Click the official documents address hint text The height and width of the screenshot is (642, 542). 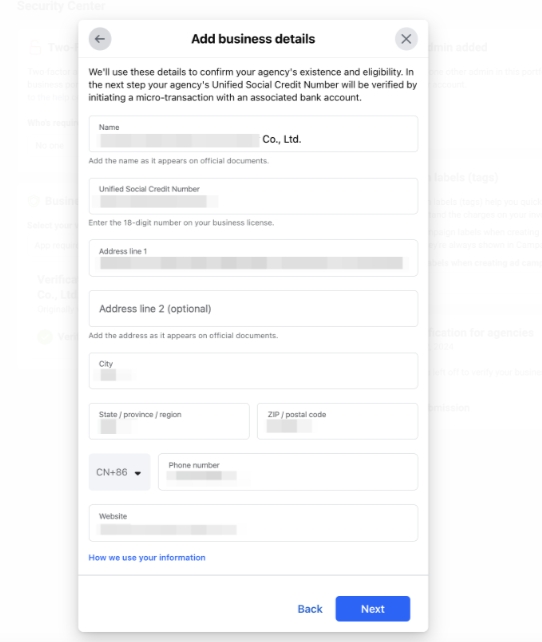pyautogui.click(x=183, y=336)
